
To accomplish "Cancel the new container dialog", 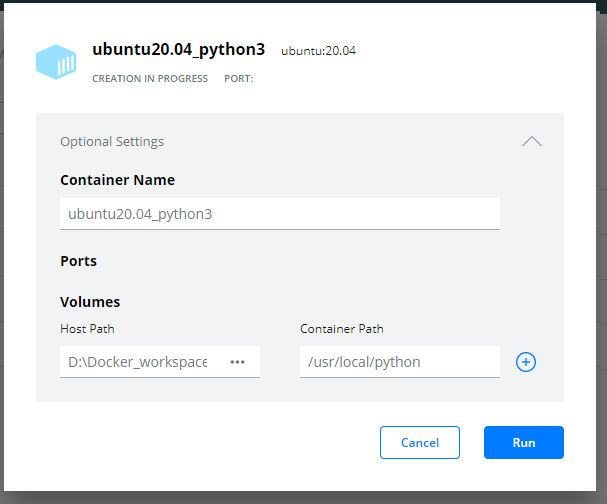I will (420, 442).
